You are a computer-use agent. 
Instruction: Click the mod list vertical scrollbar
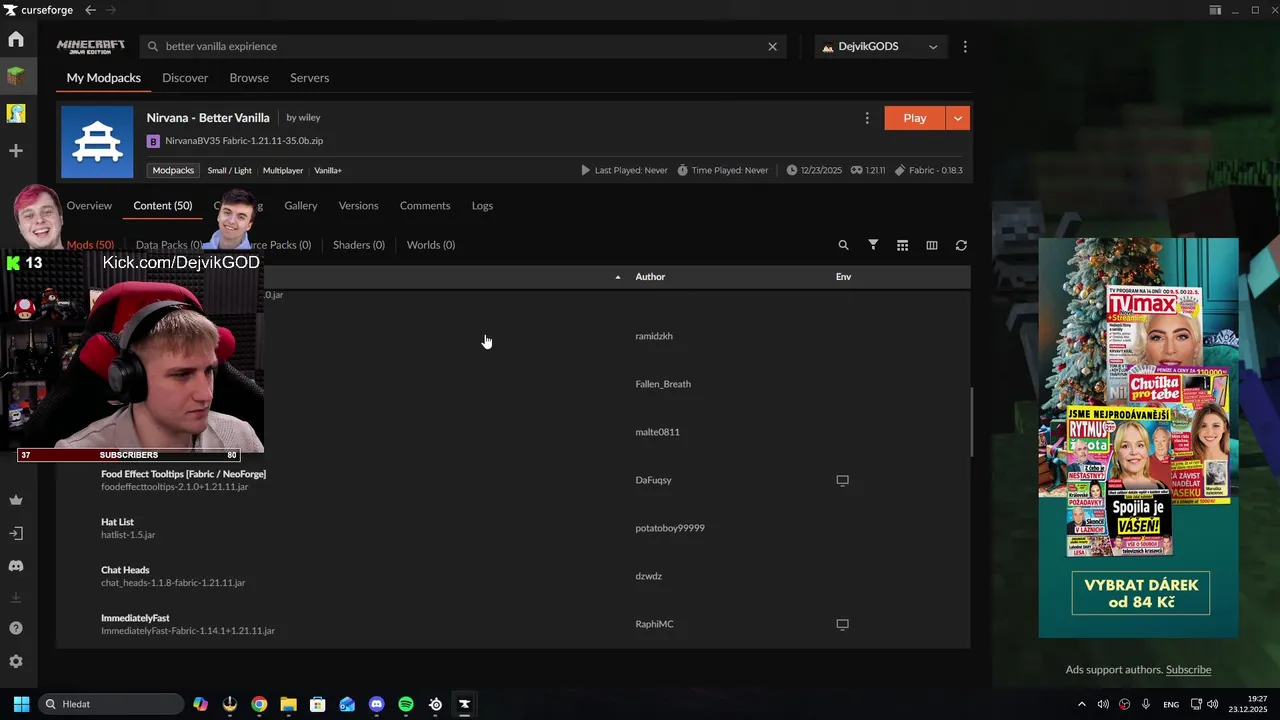[972, 420]
